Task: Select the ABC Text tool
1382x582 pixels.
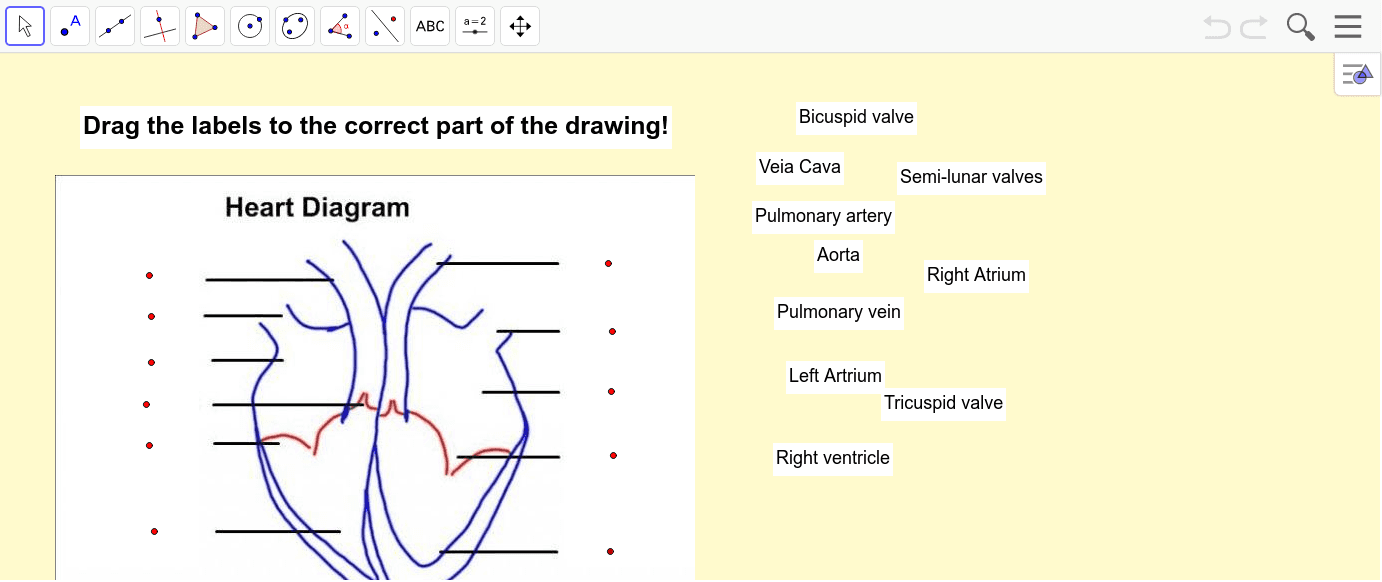Action: point(430,26)
